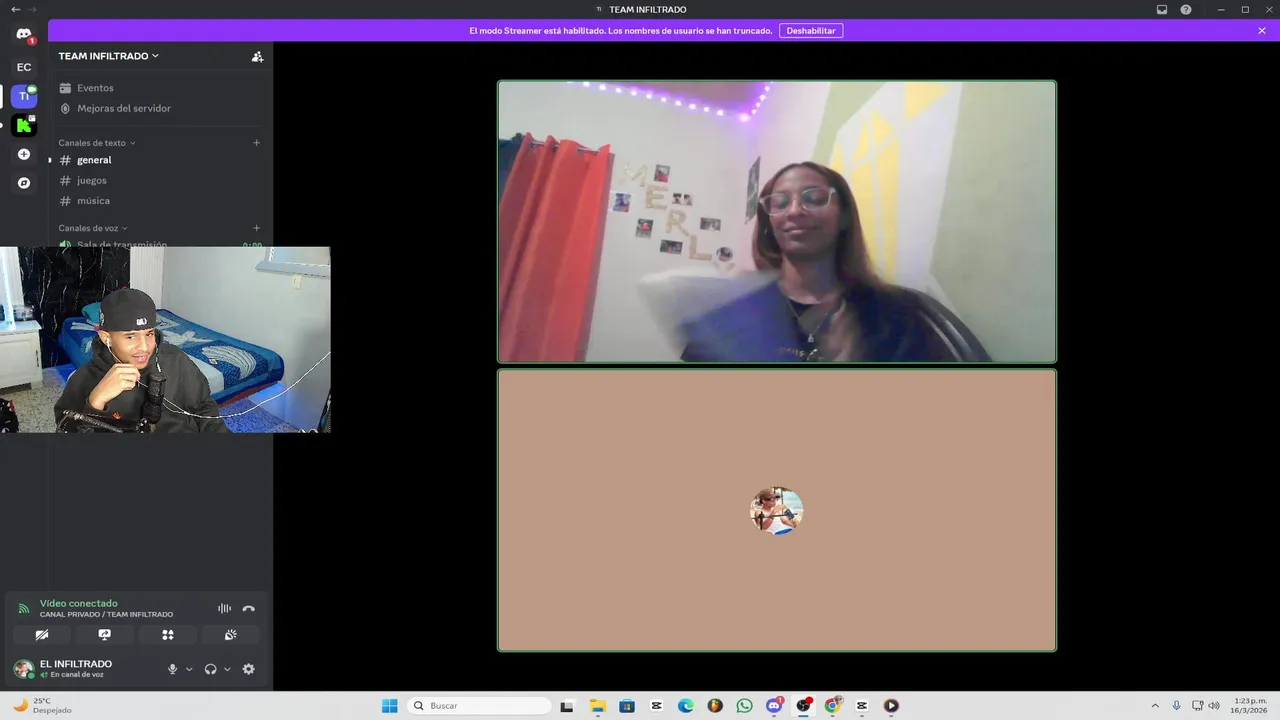The image size is (1280, 720).
Task: Toggle noise suppression waveform icon
Action: coord(224,608)
